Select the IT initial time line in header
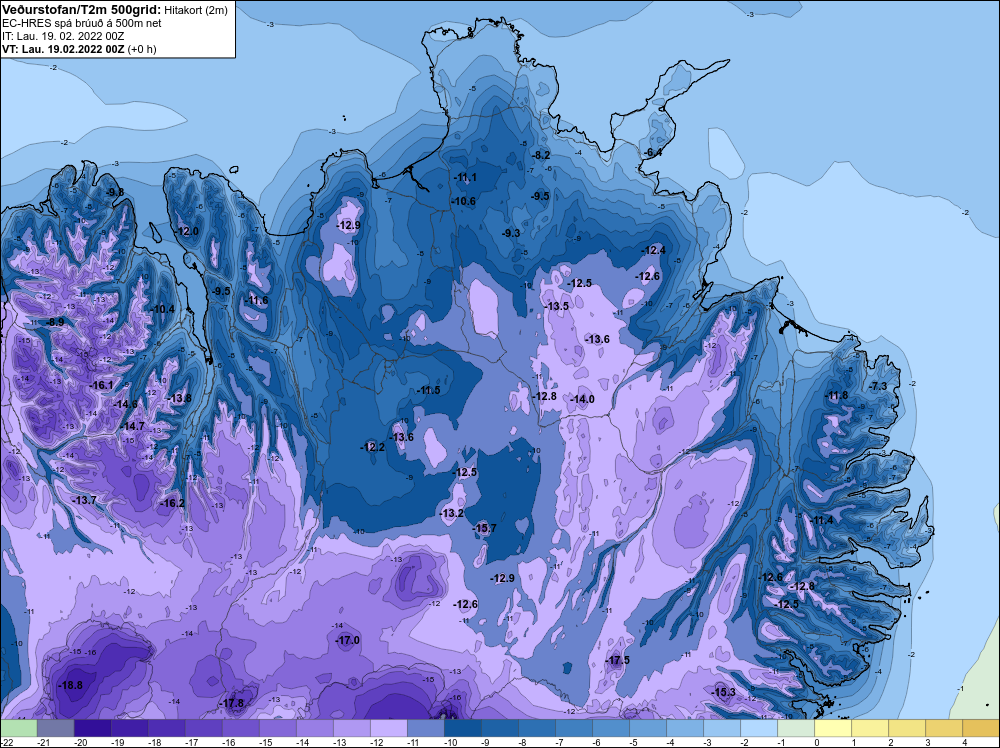1000x748 pixels. 63,36
